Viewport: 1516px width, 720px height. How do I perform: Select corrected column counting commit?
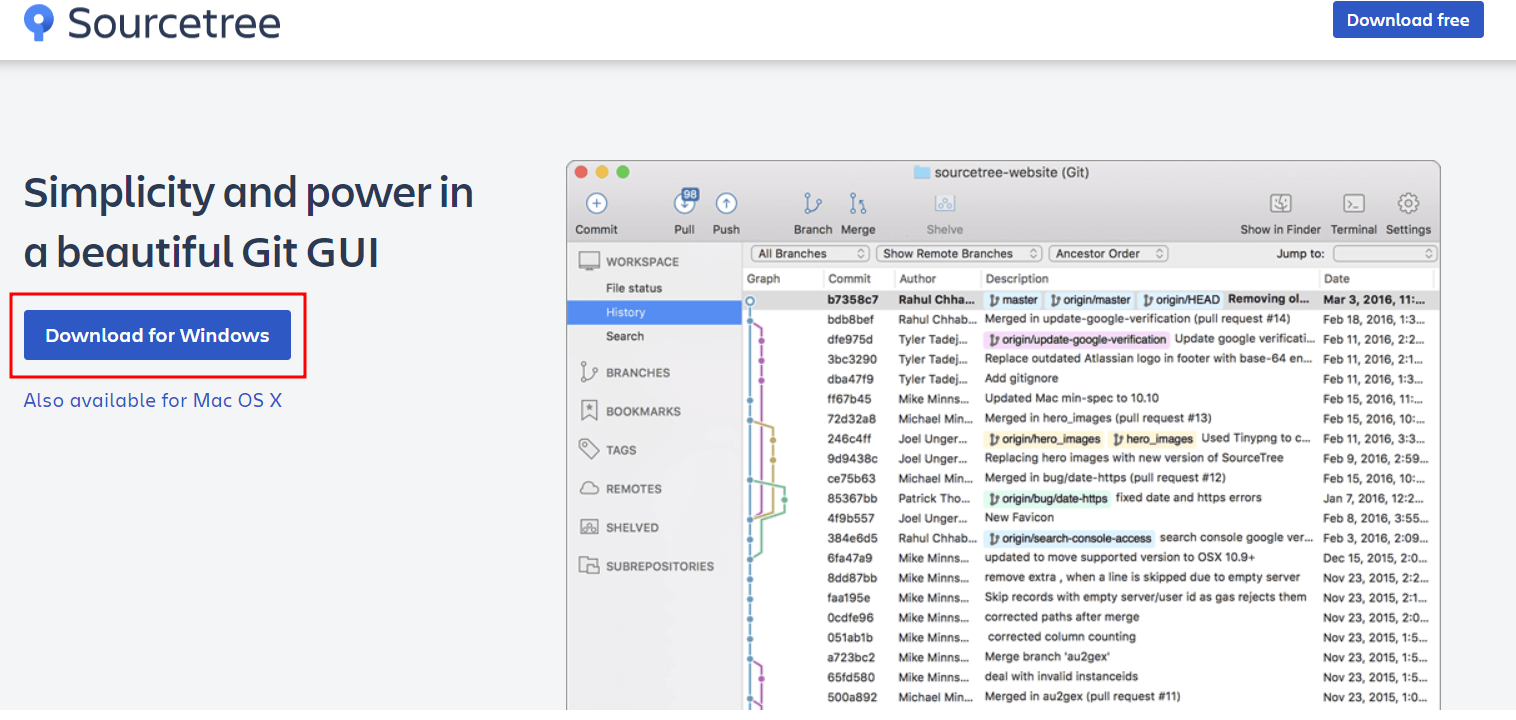click(x=1091, y=637)
